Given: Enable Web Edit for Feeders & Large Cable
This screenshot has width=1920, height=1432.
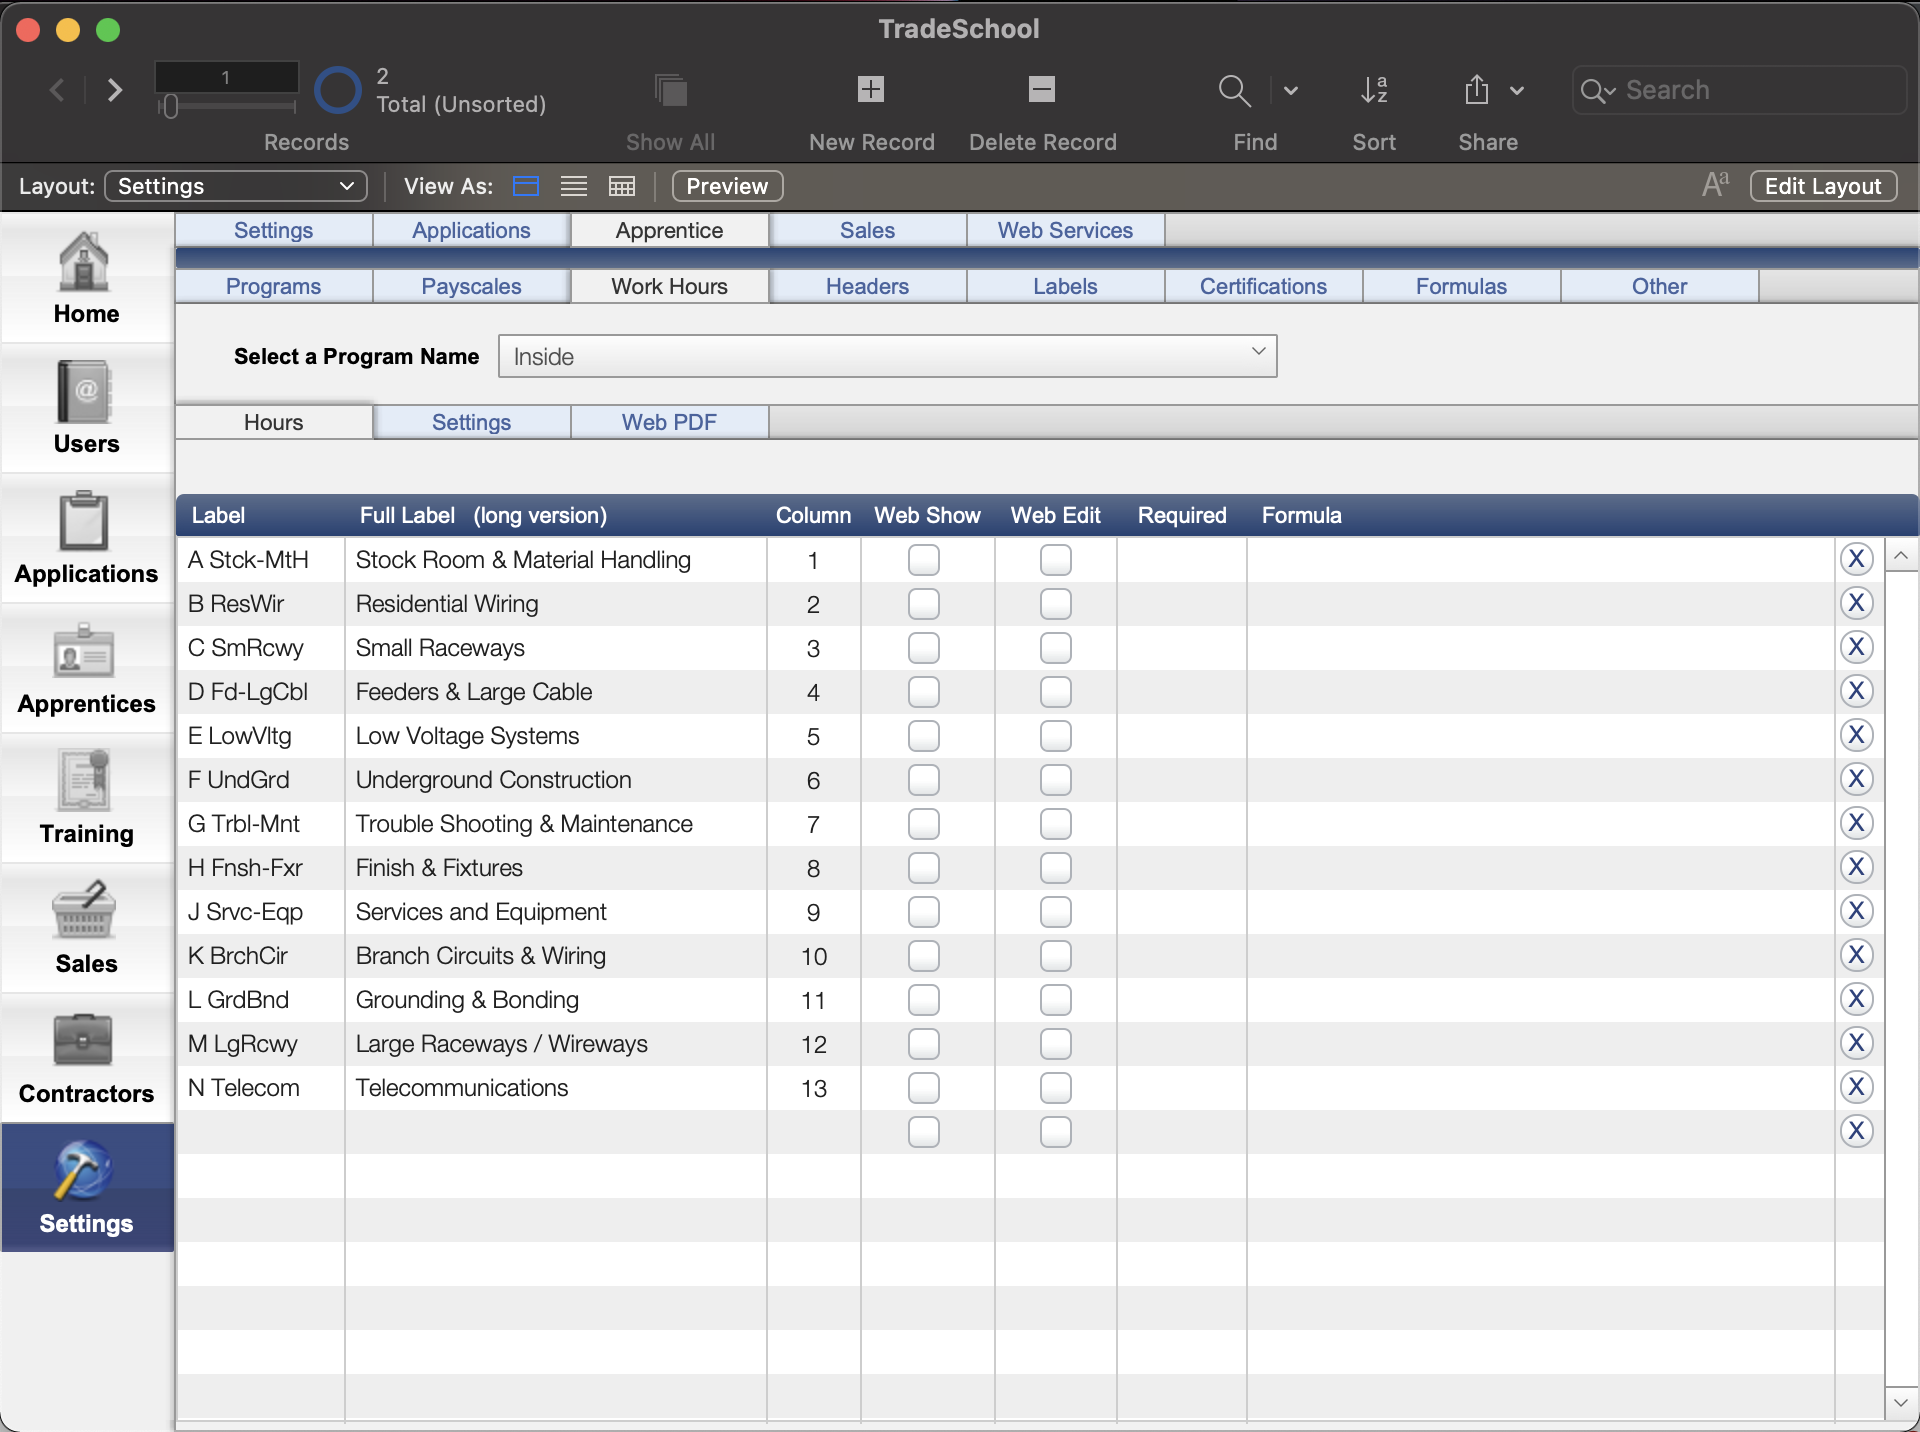Looking at the screenshot, I should [x=1056, y=692].
